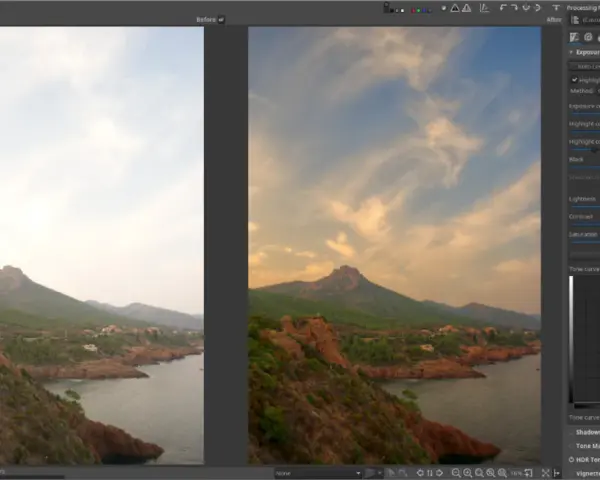
Task: Click the Method label dropdown
Action: click(x=584, y=91)
